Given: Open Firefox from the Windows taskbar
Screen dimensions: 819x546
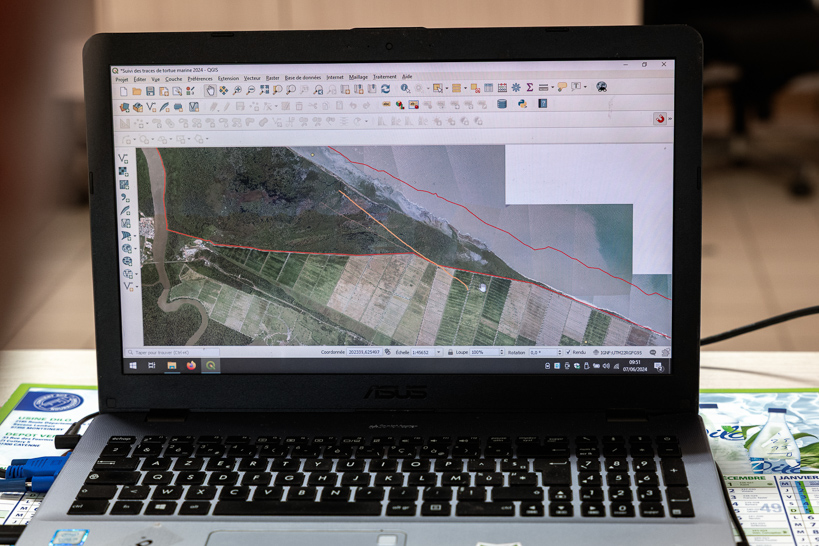Looking at the screenshot, I should click(x=191, y=366).
